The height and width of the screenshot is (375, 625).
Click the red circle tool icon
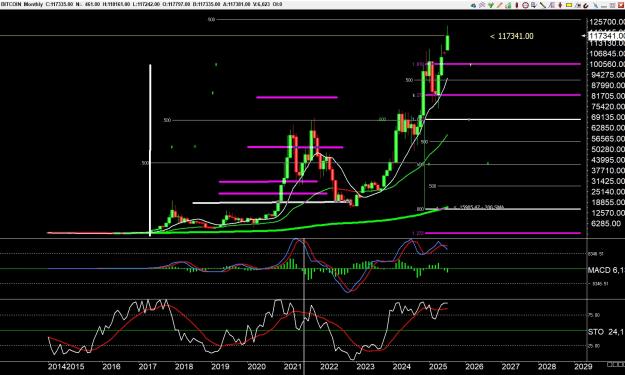pos(525,5)
